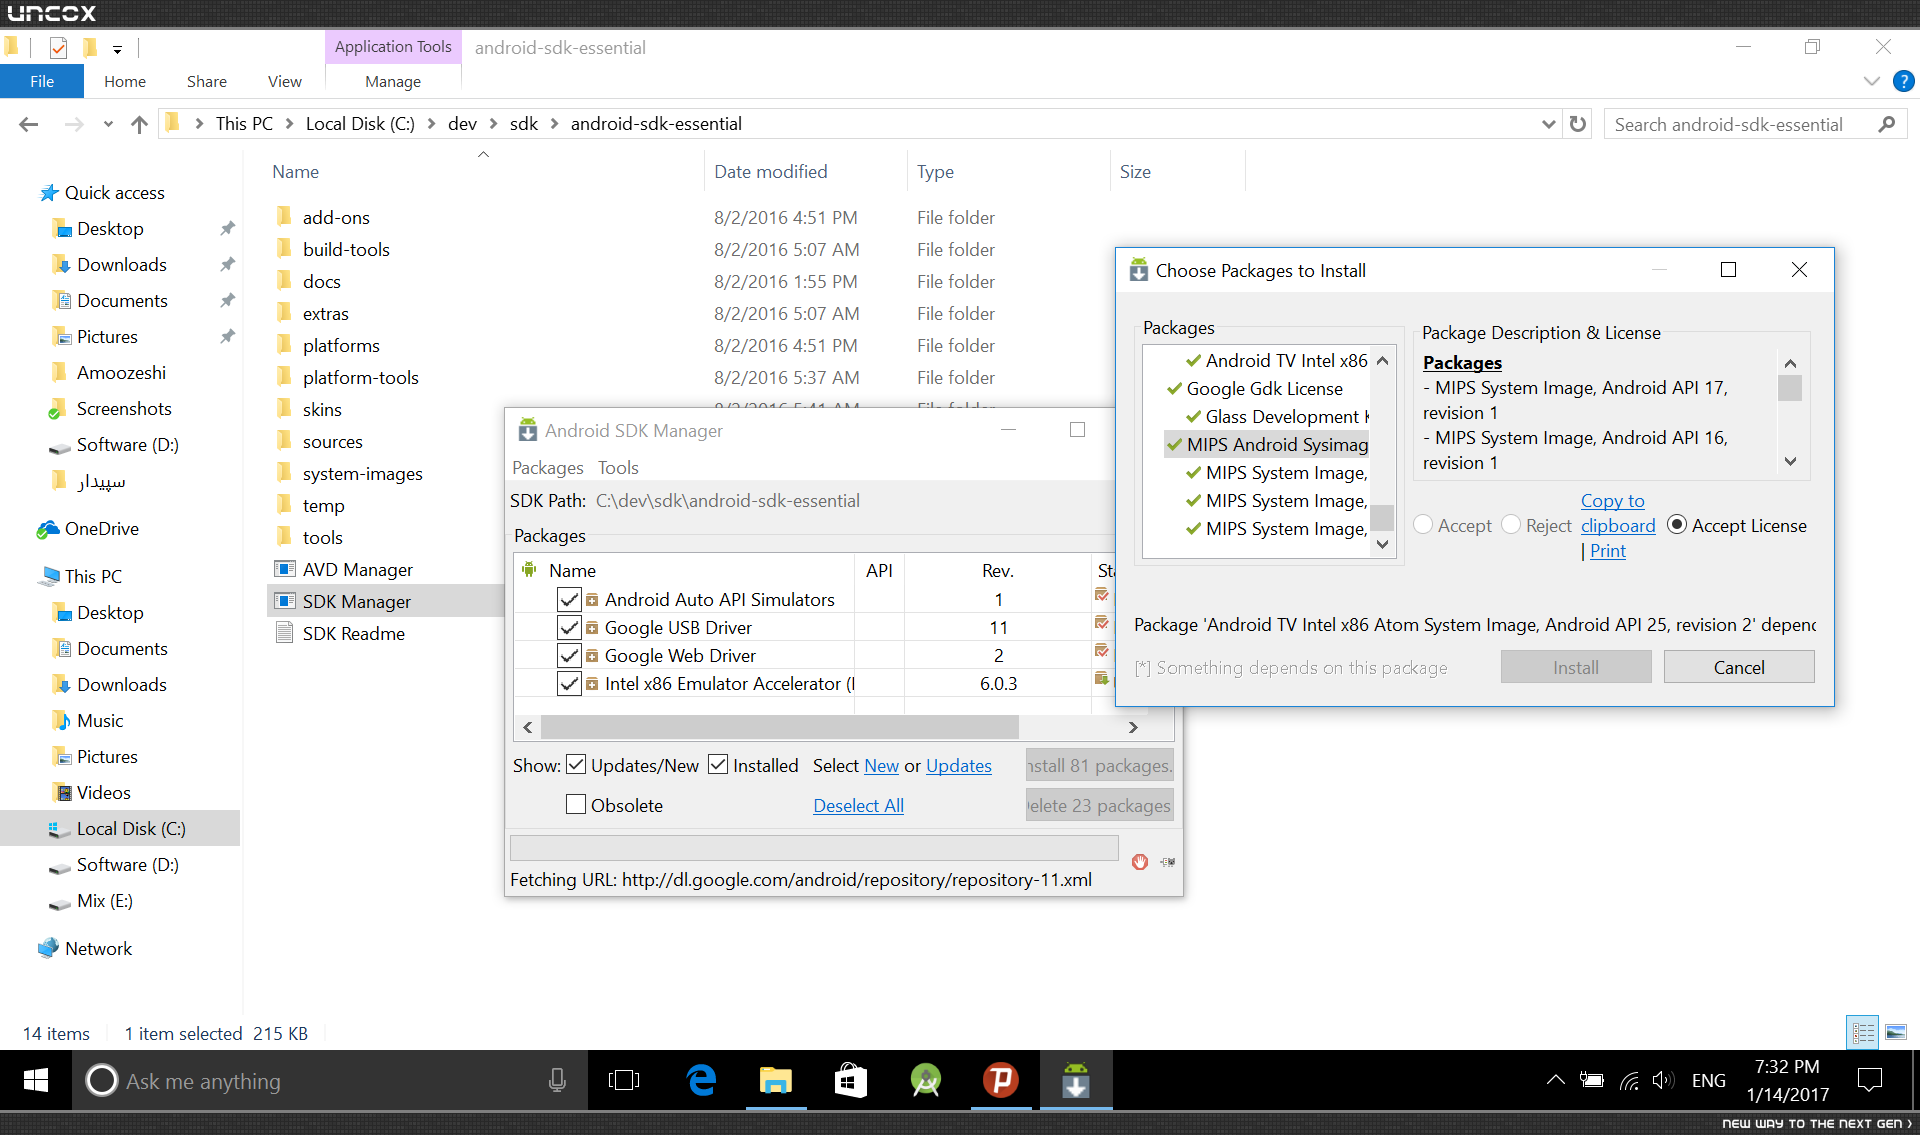
Task: Select the SDK Readme file
Action: pos(353,634)
